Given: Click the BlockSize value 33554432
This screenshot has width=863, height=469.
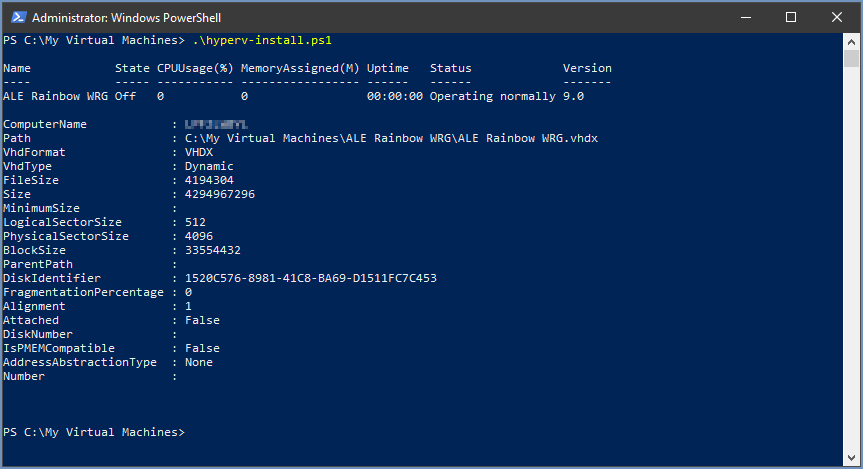Looking at the screenshot, I should [212, 250].
